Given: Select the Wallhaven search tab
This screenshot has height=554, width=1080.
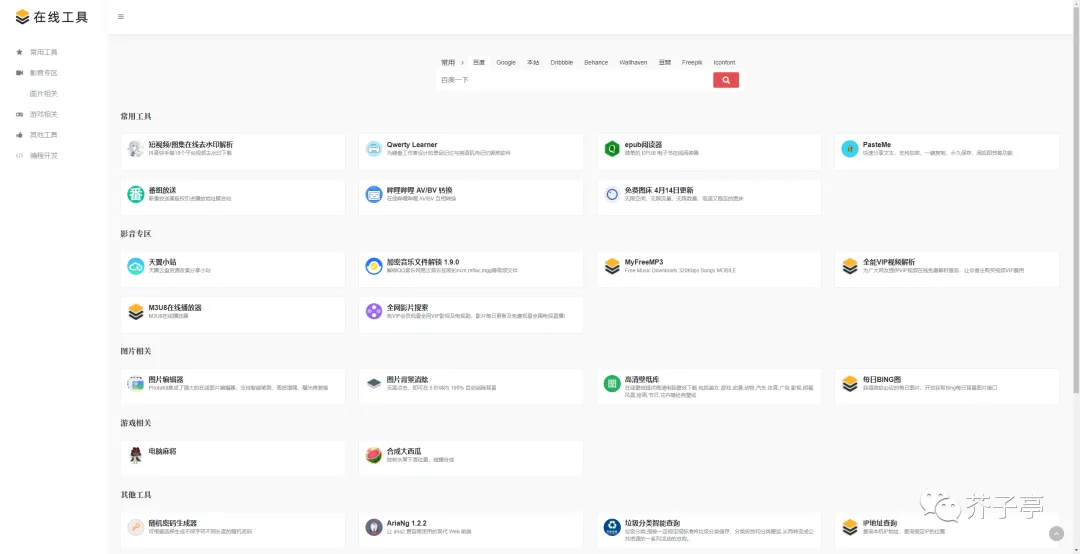Looking at the screenshot, I should [x=633, y=62].
